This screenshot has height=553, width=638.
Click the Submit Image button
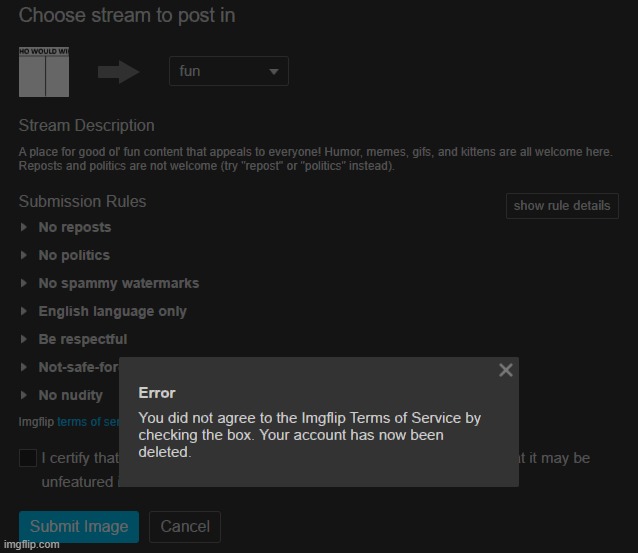(x=79, y=527)
